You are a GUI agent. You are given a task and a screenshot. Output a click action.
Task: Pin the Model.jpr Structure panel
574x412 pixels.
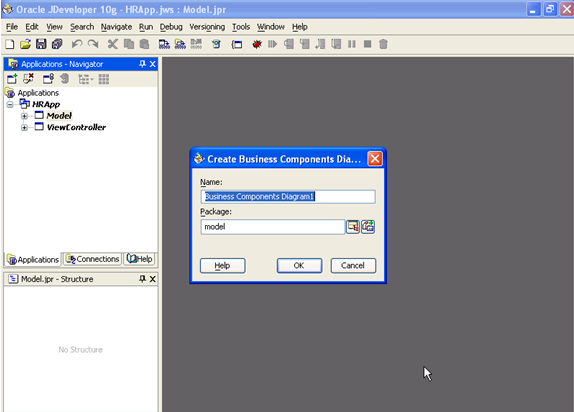[x=142, y=279]
